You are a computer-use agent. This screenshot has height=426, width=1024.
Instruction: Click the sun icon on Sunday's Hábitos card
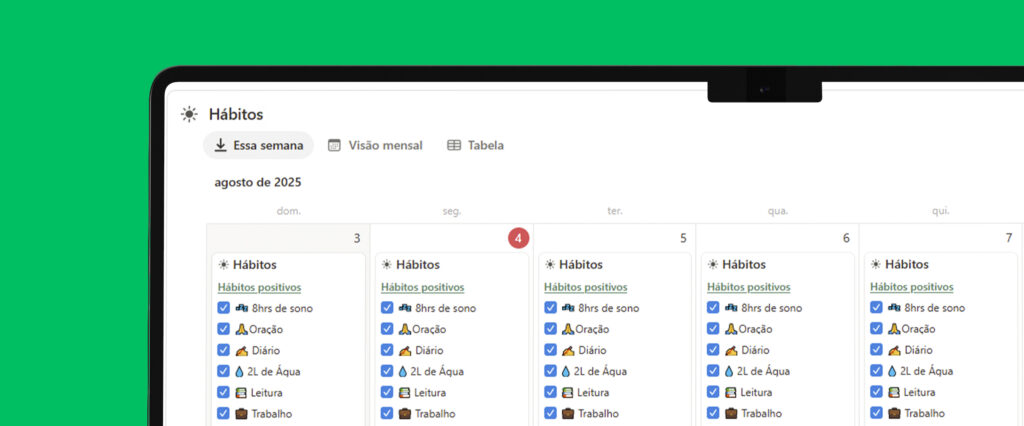point(222,265)
